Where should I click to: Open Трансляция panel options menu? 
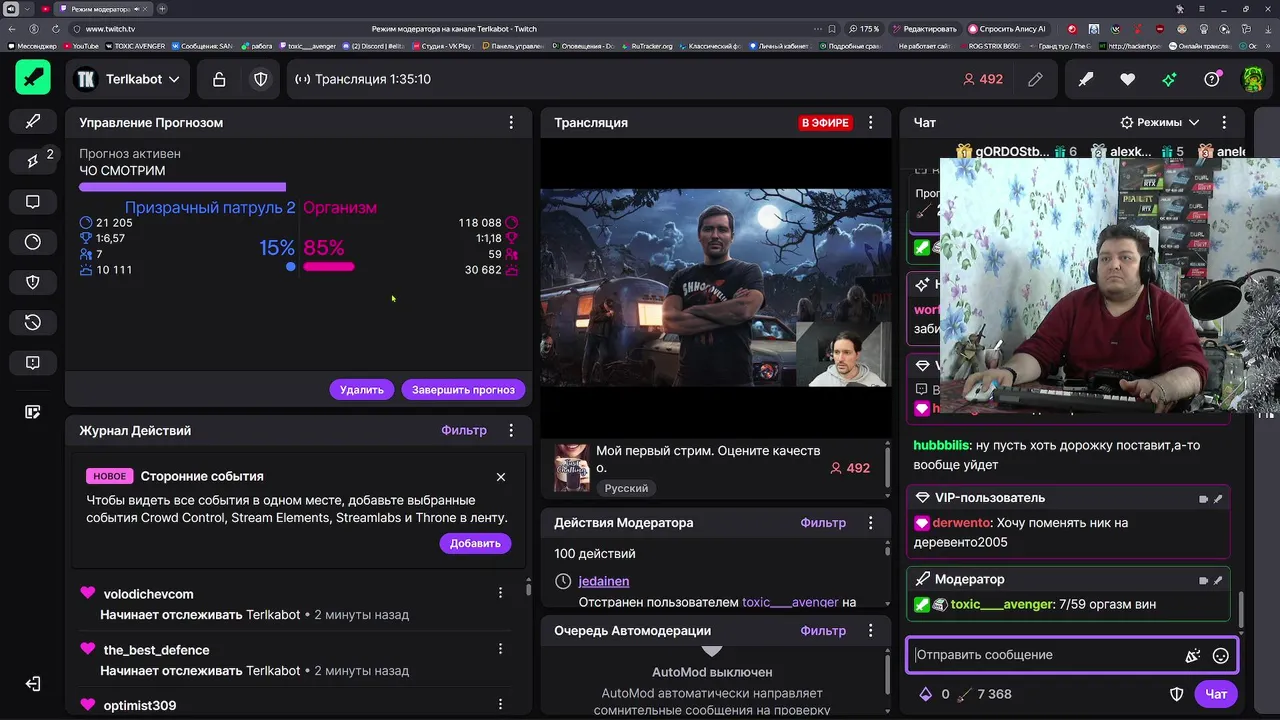(x=871, y=122)
